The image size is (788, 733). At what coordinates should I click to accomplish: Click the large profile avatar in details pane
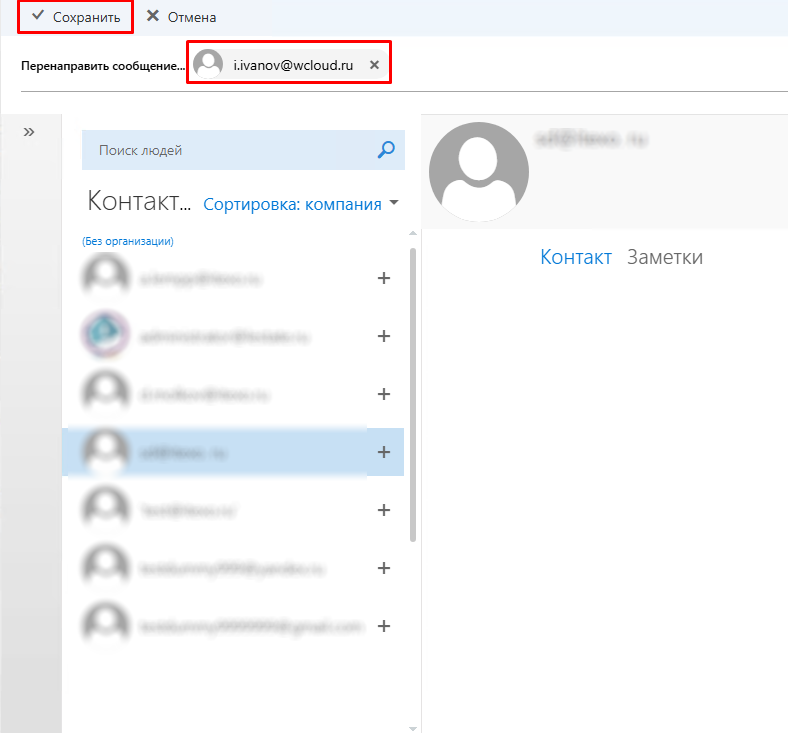point(478,171)
